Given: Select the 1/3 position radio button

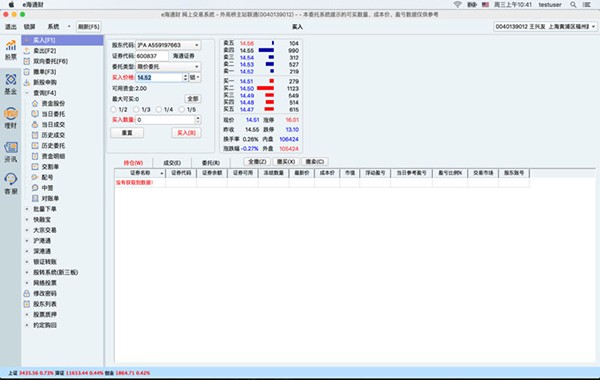Looking at the screenshot, I should pyautogui.click(x=136, y=109).
